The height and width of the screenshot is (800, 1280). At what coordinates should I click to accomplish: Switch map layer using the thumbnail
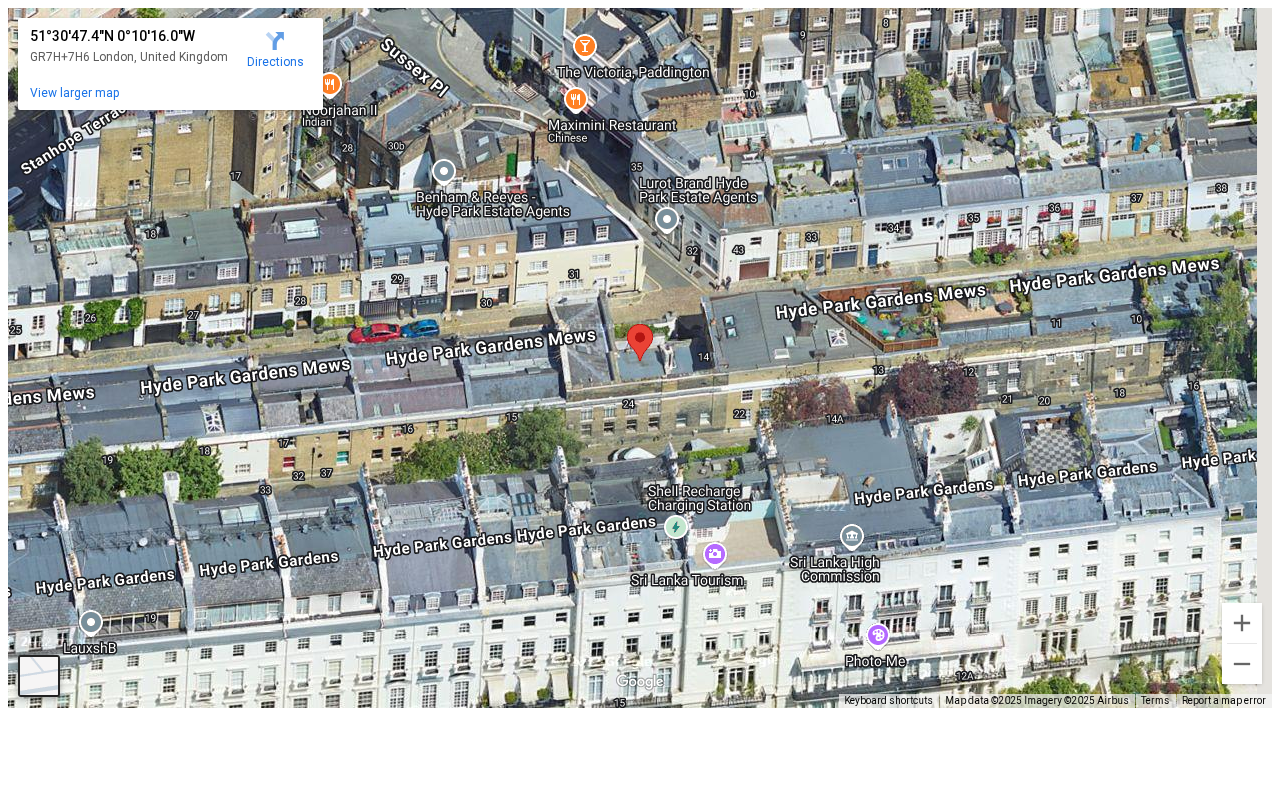click(x=39, y=676)
